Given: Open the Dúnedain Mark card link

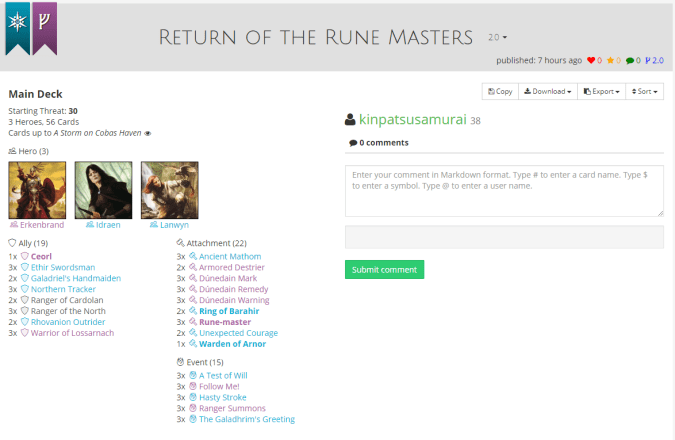Looking at the screenshot, I should [x=228, y=279].
